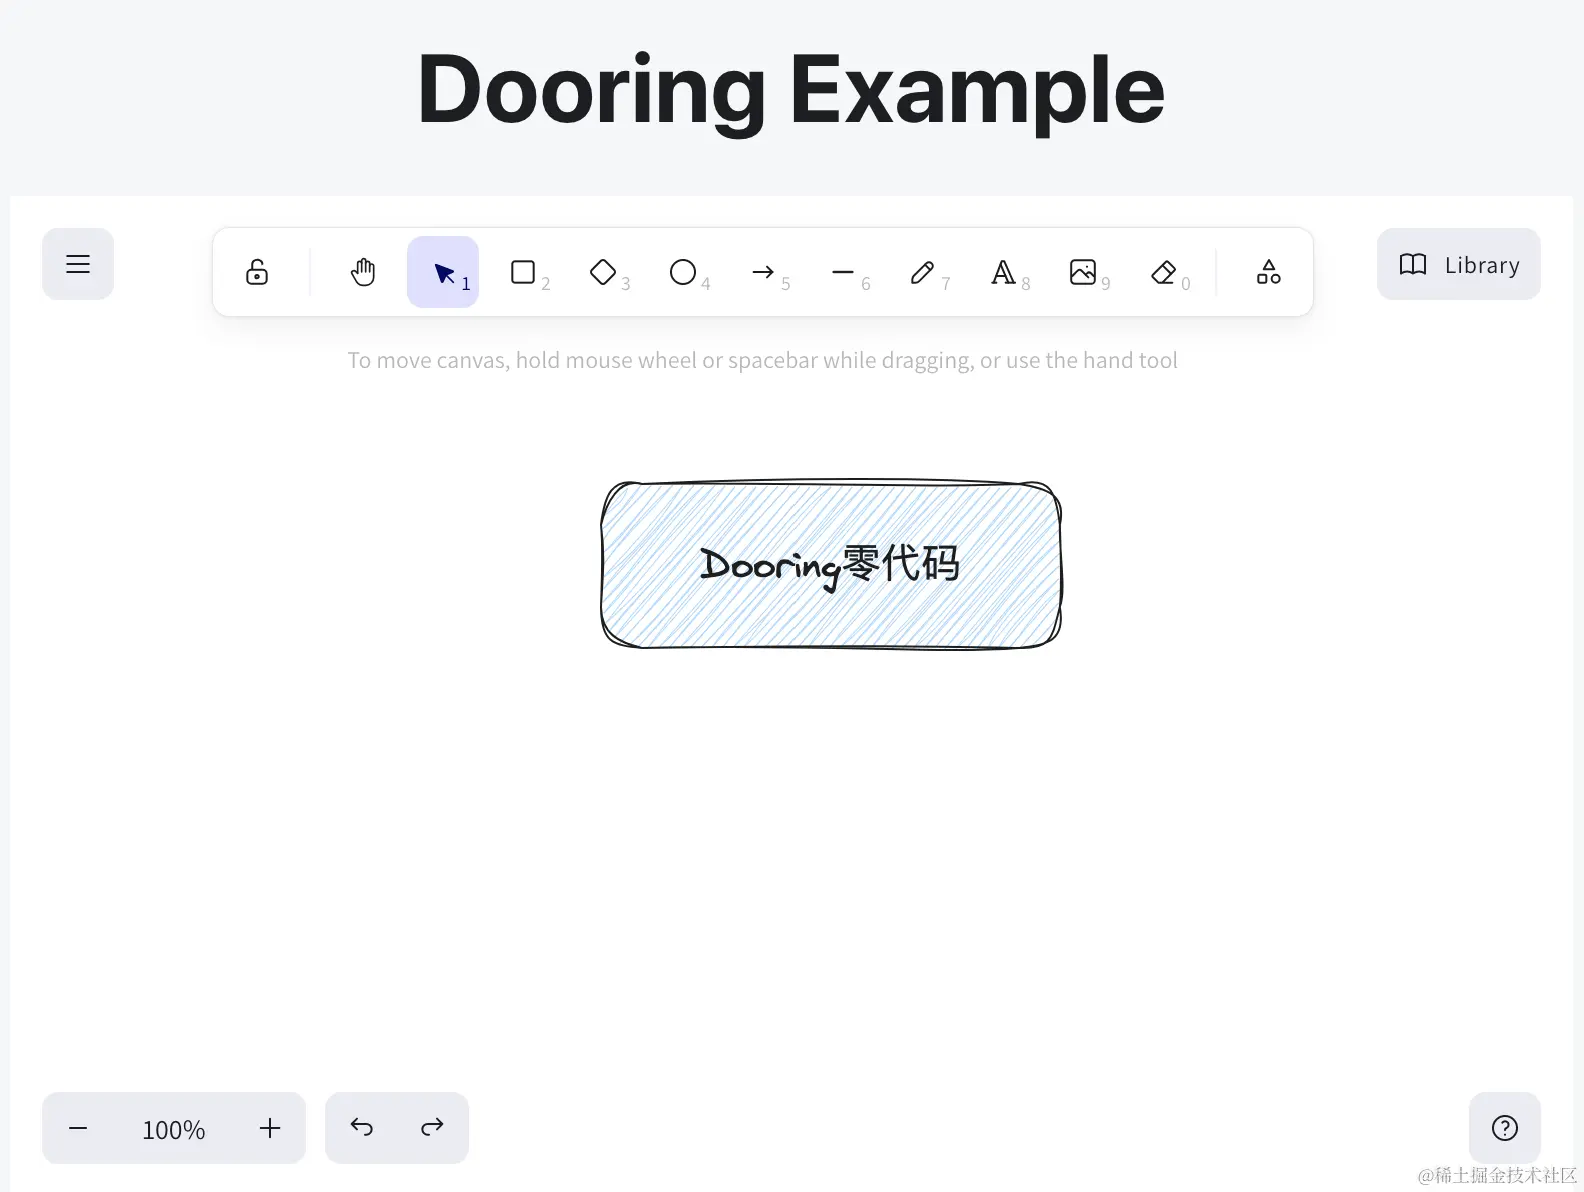The height and width of the screenshot is (1192, 1584).
Task: Activate the Insert image tool
Action: (1083, 272)
